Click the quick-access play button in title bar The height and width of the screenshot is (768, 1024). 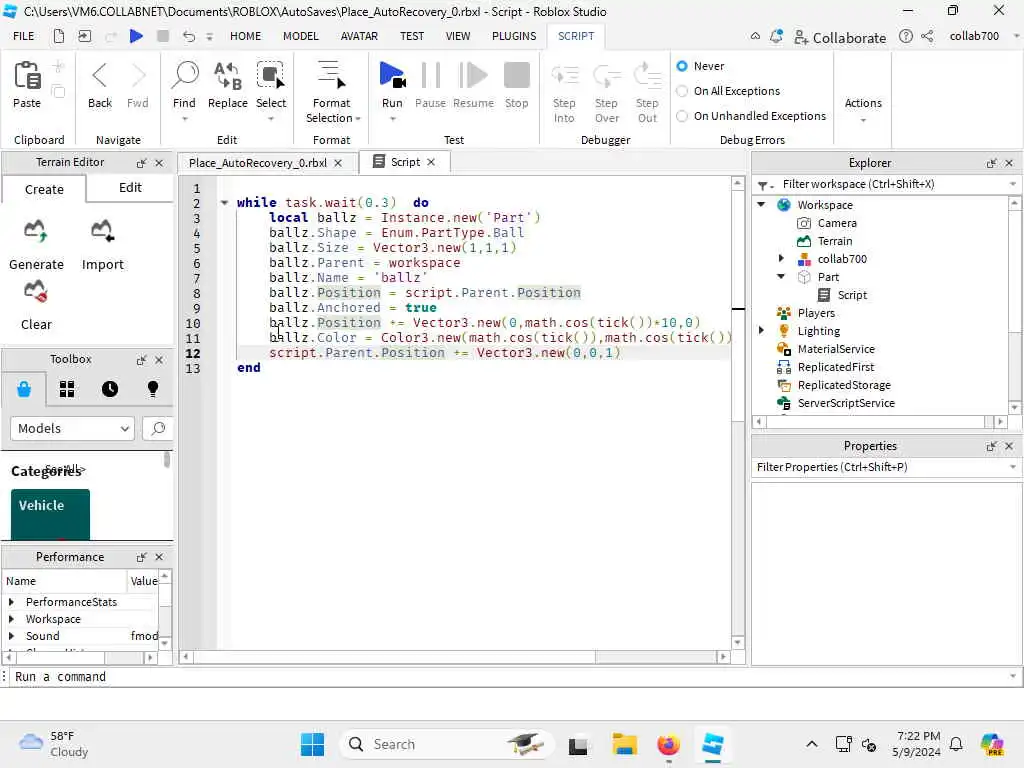pyautogui.click(x=136, y=36)
